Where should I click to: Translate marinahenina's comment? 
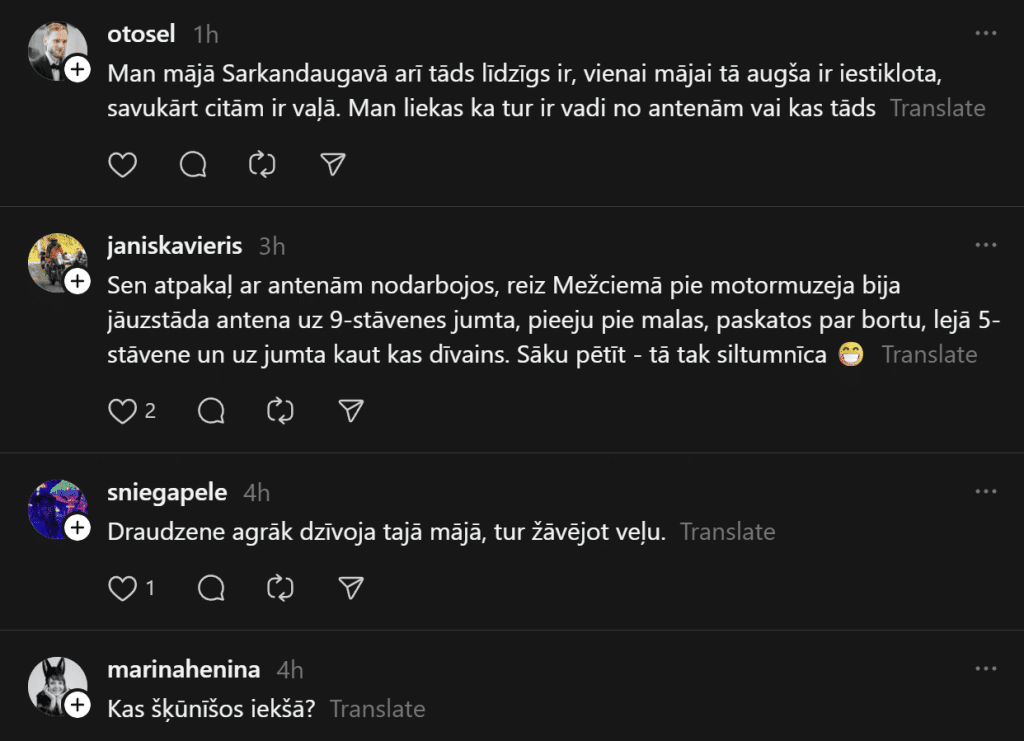377,709
